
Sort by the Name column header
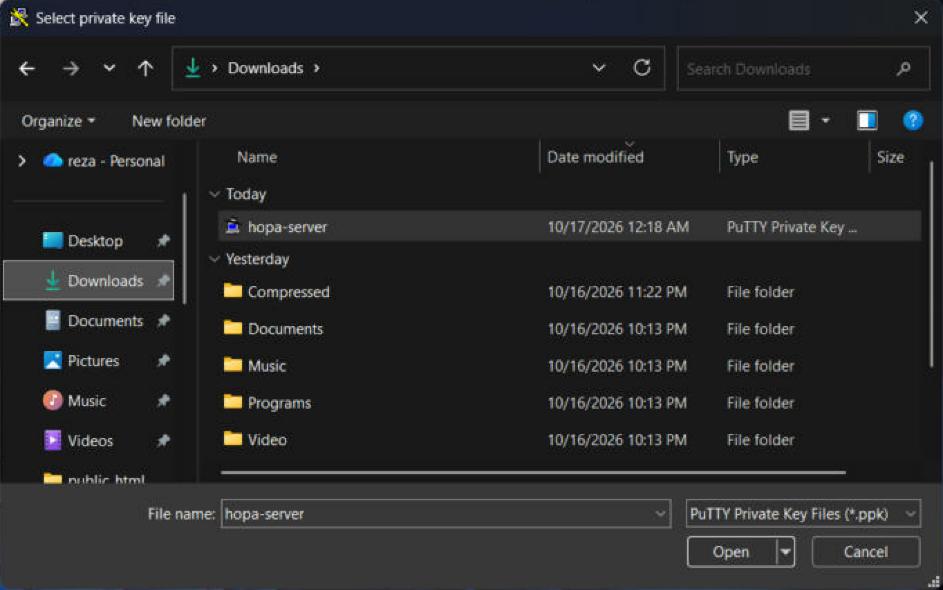coord(257,158)
